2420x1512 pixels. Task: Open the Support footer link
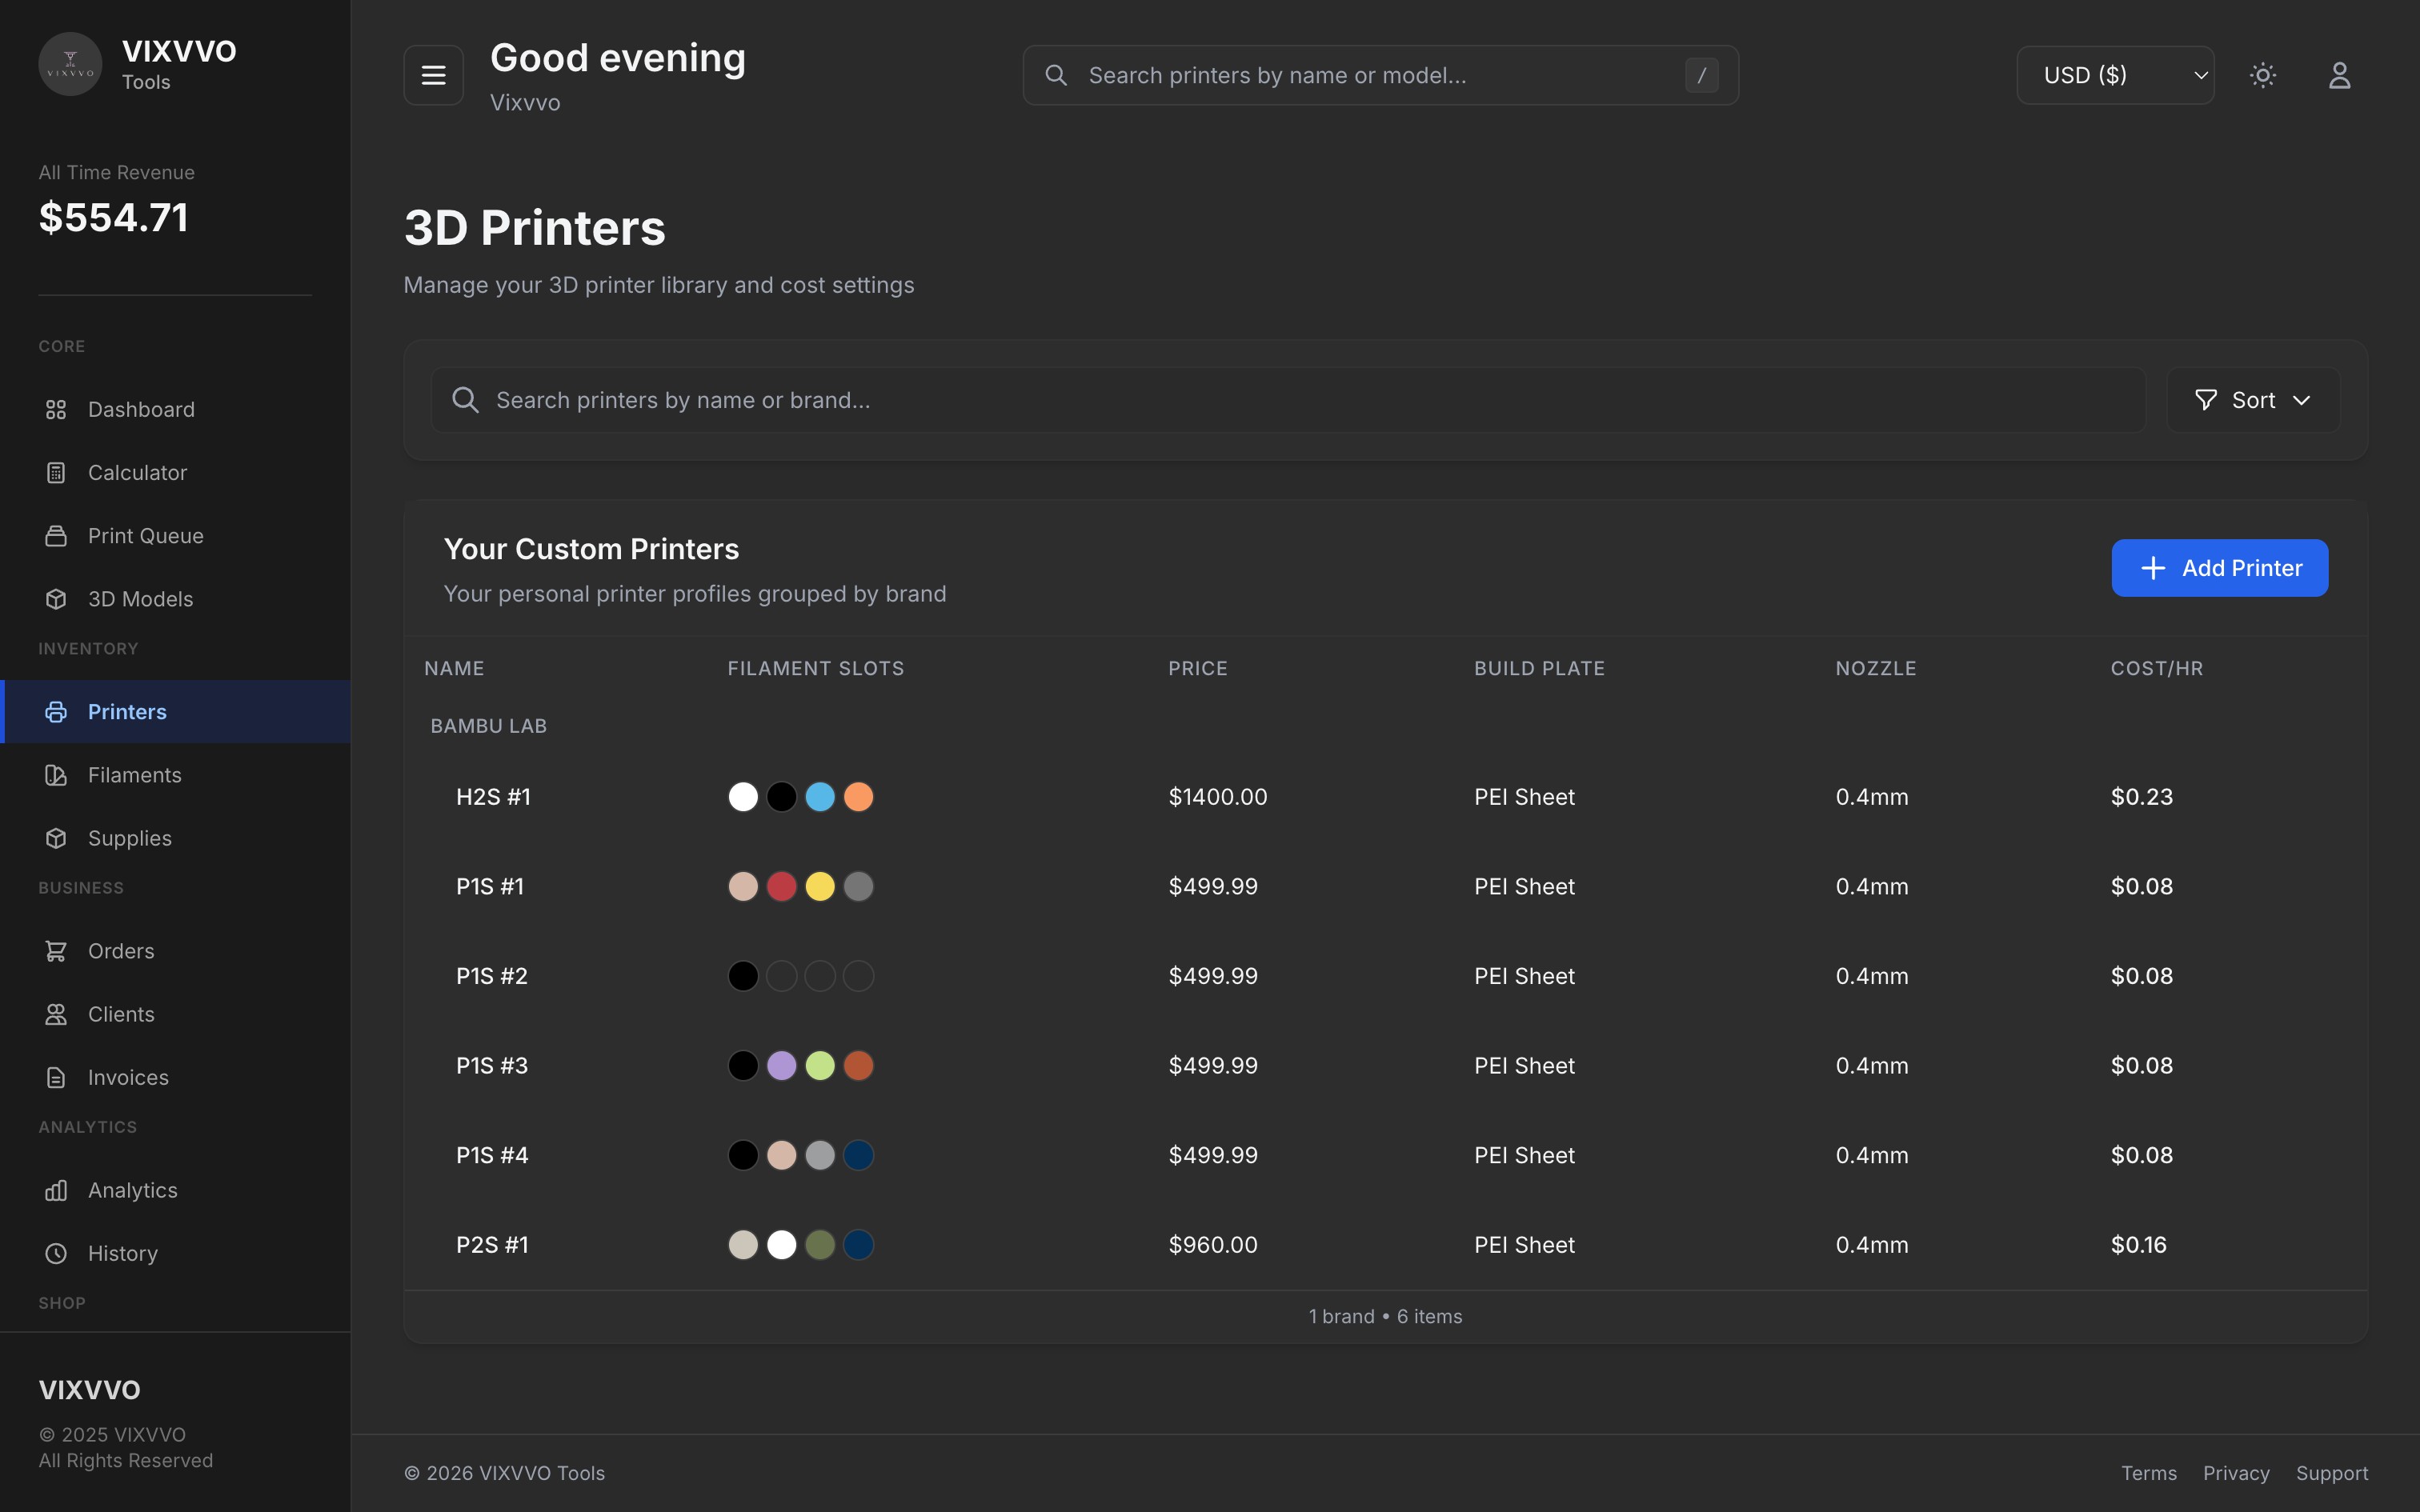tap(2331, 1473)
